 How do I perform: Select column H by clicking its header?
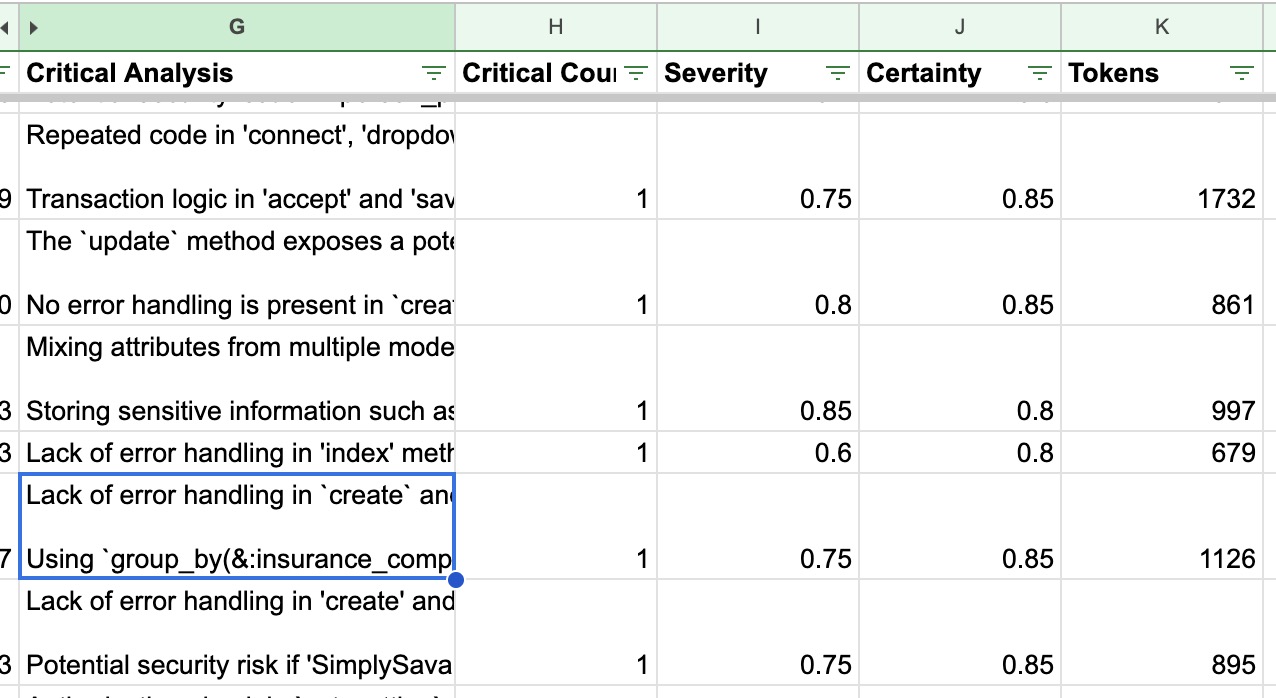click(555, 27)
